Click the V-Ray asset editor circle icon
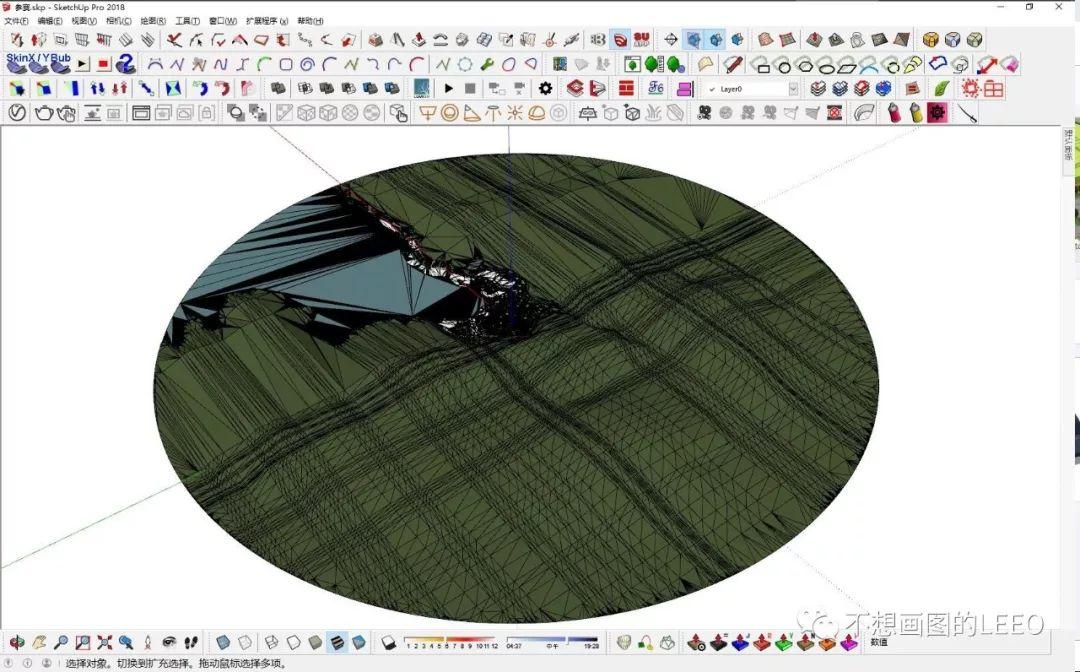The height and width of the screenshot is (672, 1080). pyautogui.click(x=17, y=113)
